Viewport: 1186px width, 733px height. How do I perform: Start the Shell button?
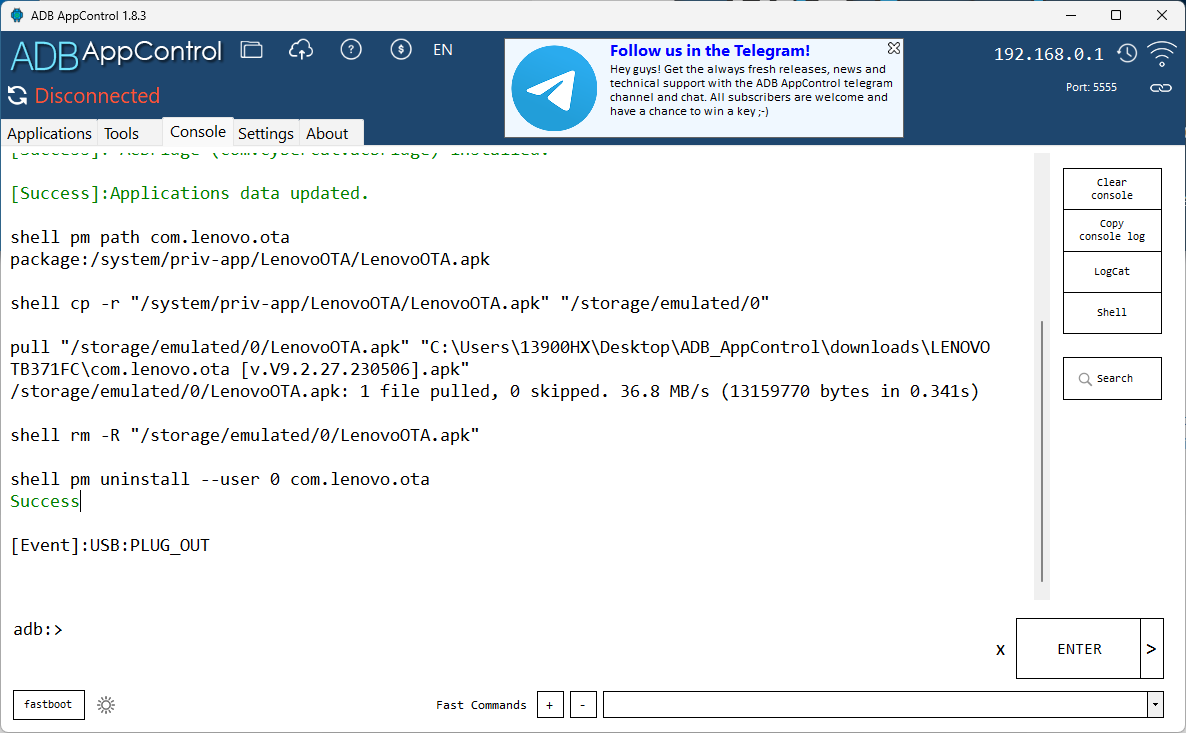point(1112,312)
